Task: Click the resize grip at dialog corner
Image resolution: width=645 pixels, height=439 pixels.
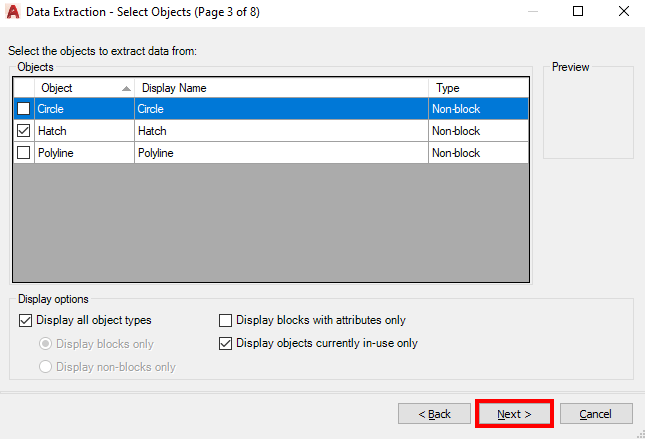Action: [641, 434]
